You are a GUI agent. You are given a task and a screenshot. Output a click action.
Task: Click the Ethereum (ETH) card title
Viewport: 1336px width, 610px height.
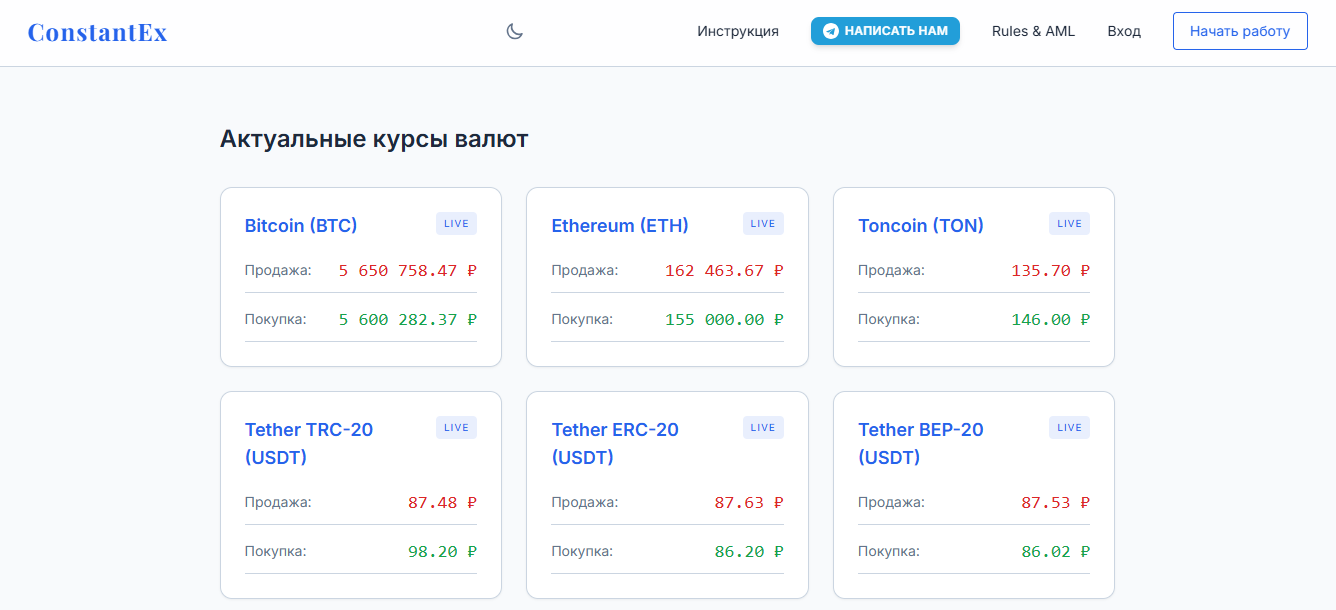(620, 226)
